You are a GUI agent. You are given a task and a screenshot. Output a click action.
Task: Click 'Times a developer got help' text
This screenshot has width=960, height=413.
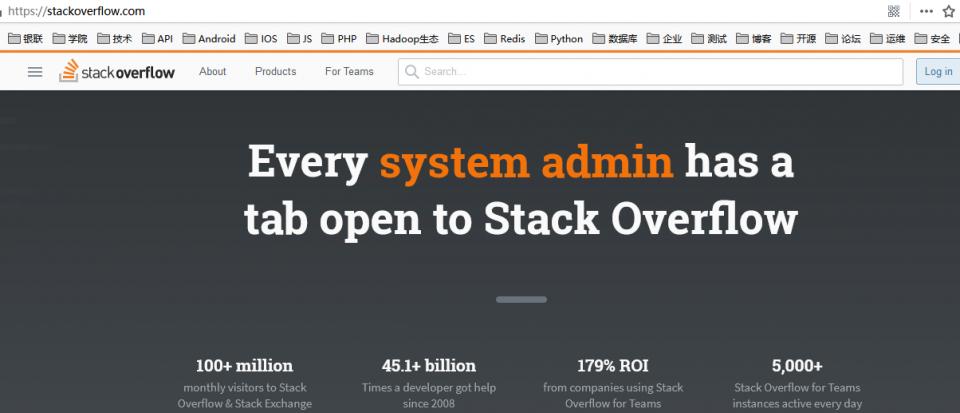429,387
